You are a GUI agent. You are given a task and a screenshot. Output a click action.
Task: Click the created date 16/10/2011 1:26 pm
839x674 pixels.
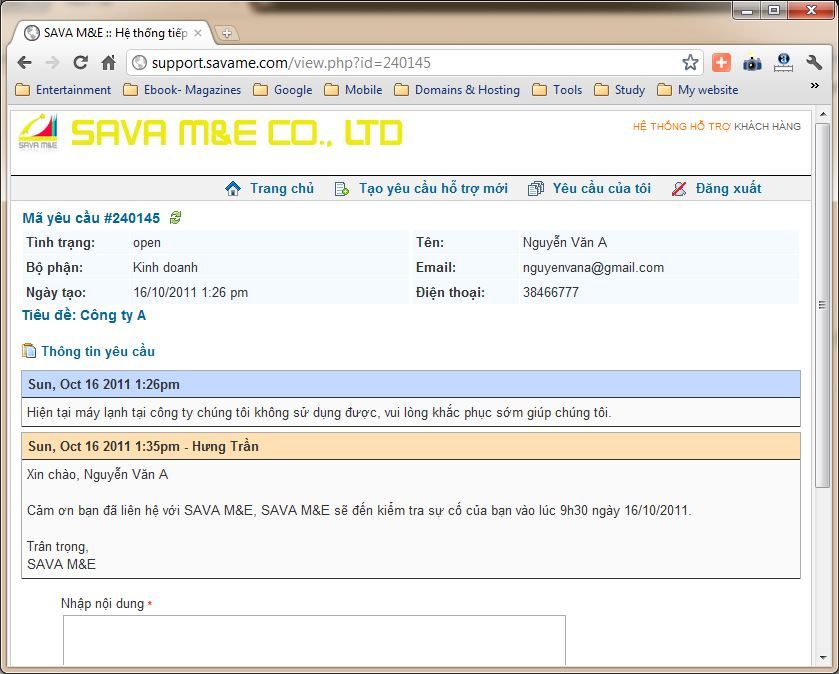190,293
